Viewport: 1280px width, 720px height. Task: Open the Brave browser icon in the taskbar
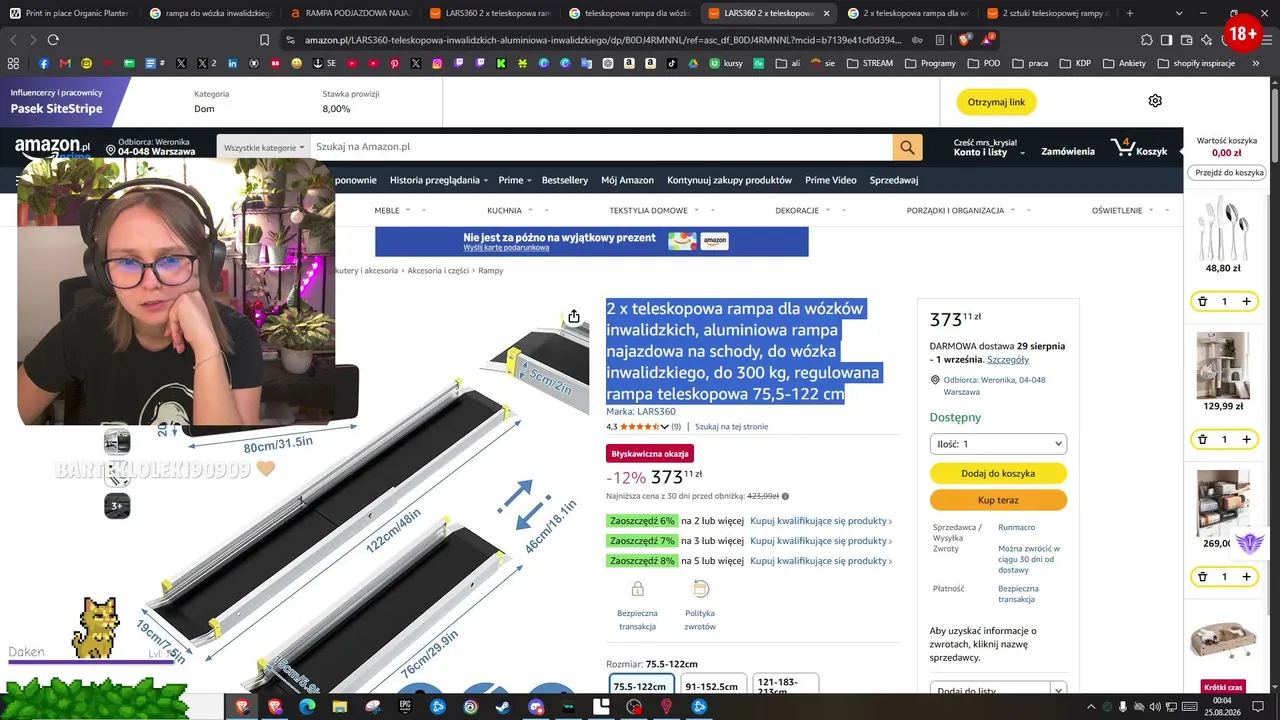tap(241, 707)
